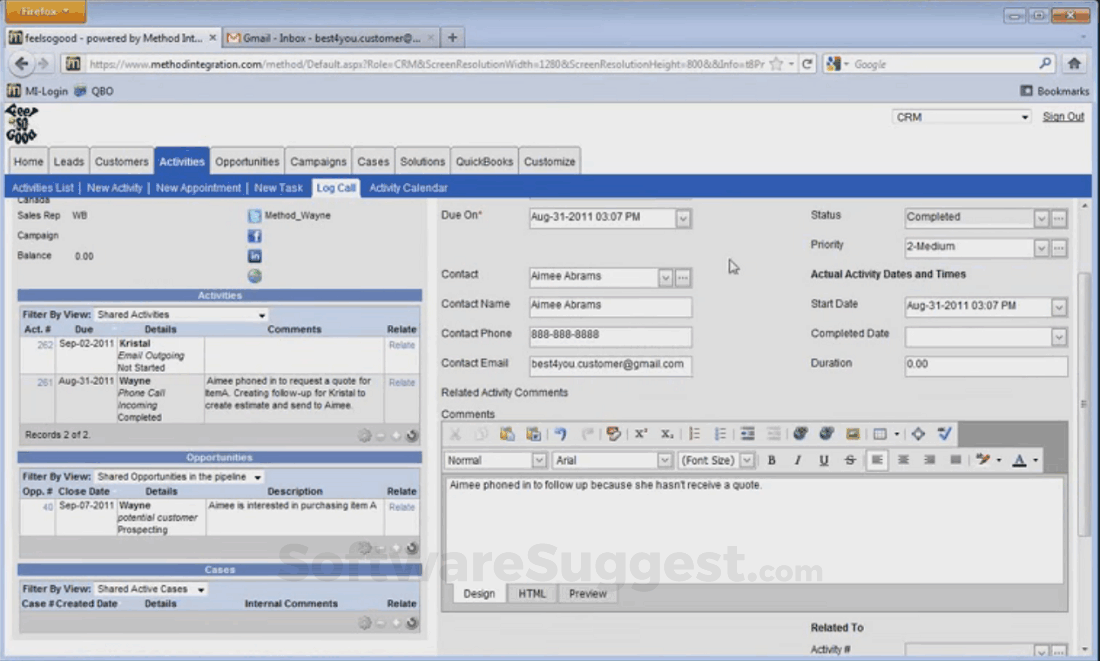1100x661 pixels.
Task: Apply italic formatting to the comment text
Action: tap(797, 460)
